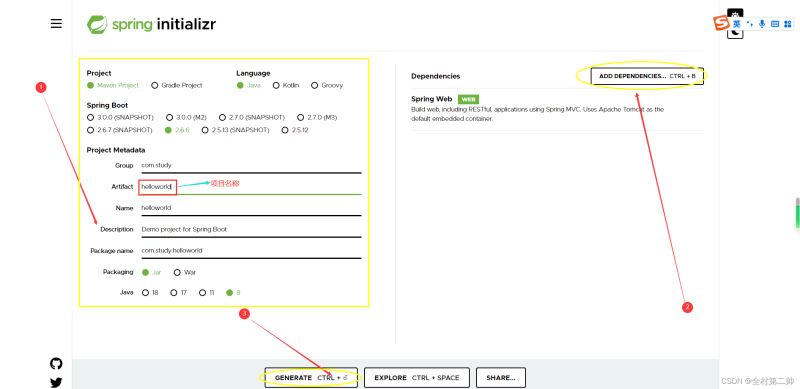Click the Sogou microphone voice icon
Image resolution: width=800 pixels, height=389 pixels.
coord(762,24)
